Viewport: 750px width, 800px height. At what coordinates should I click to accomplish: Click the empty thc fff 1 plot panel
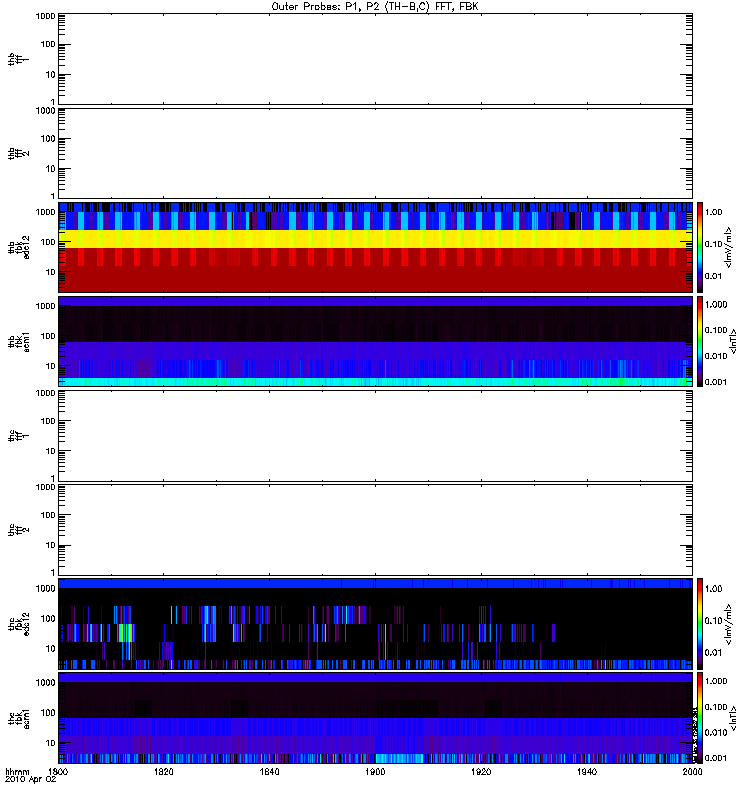tap(376, 436)
